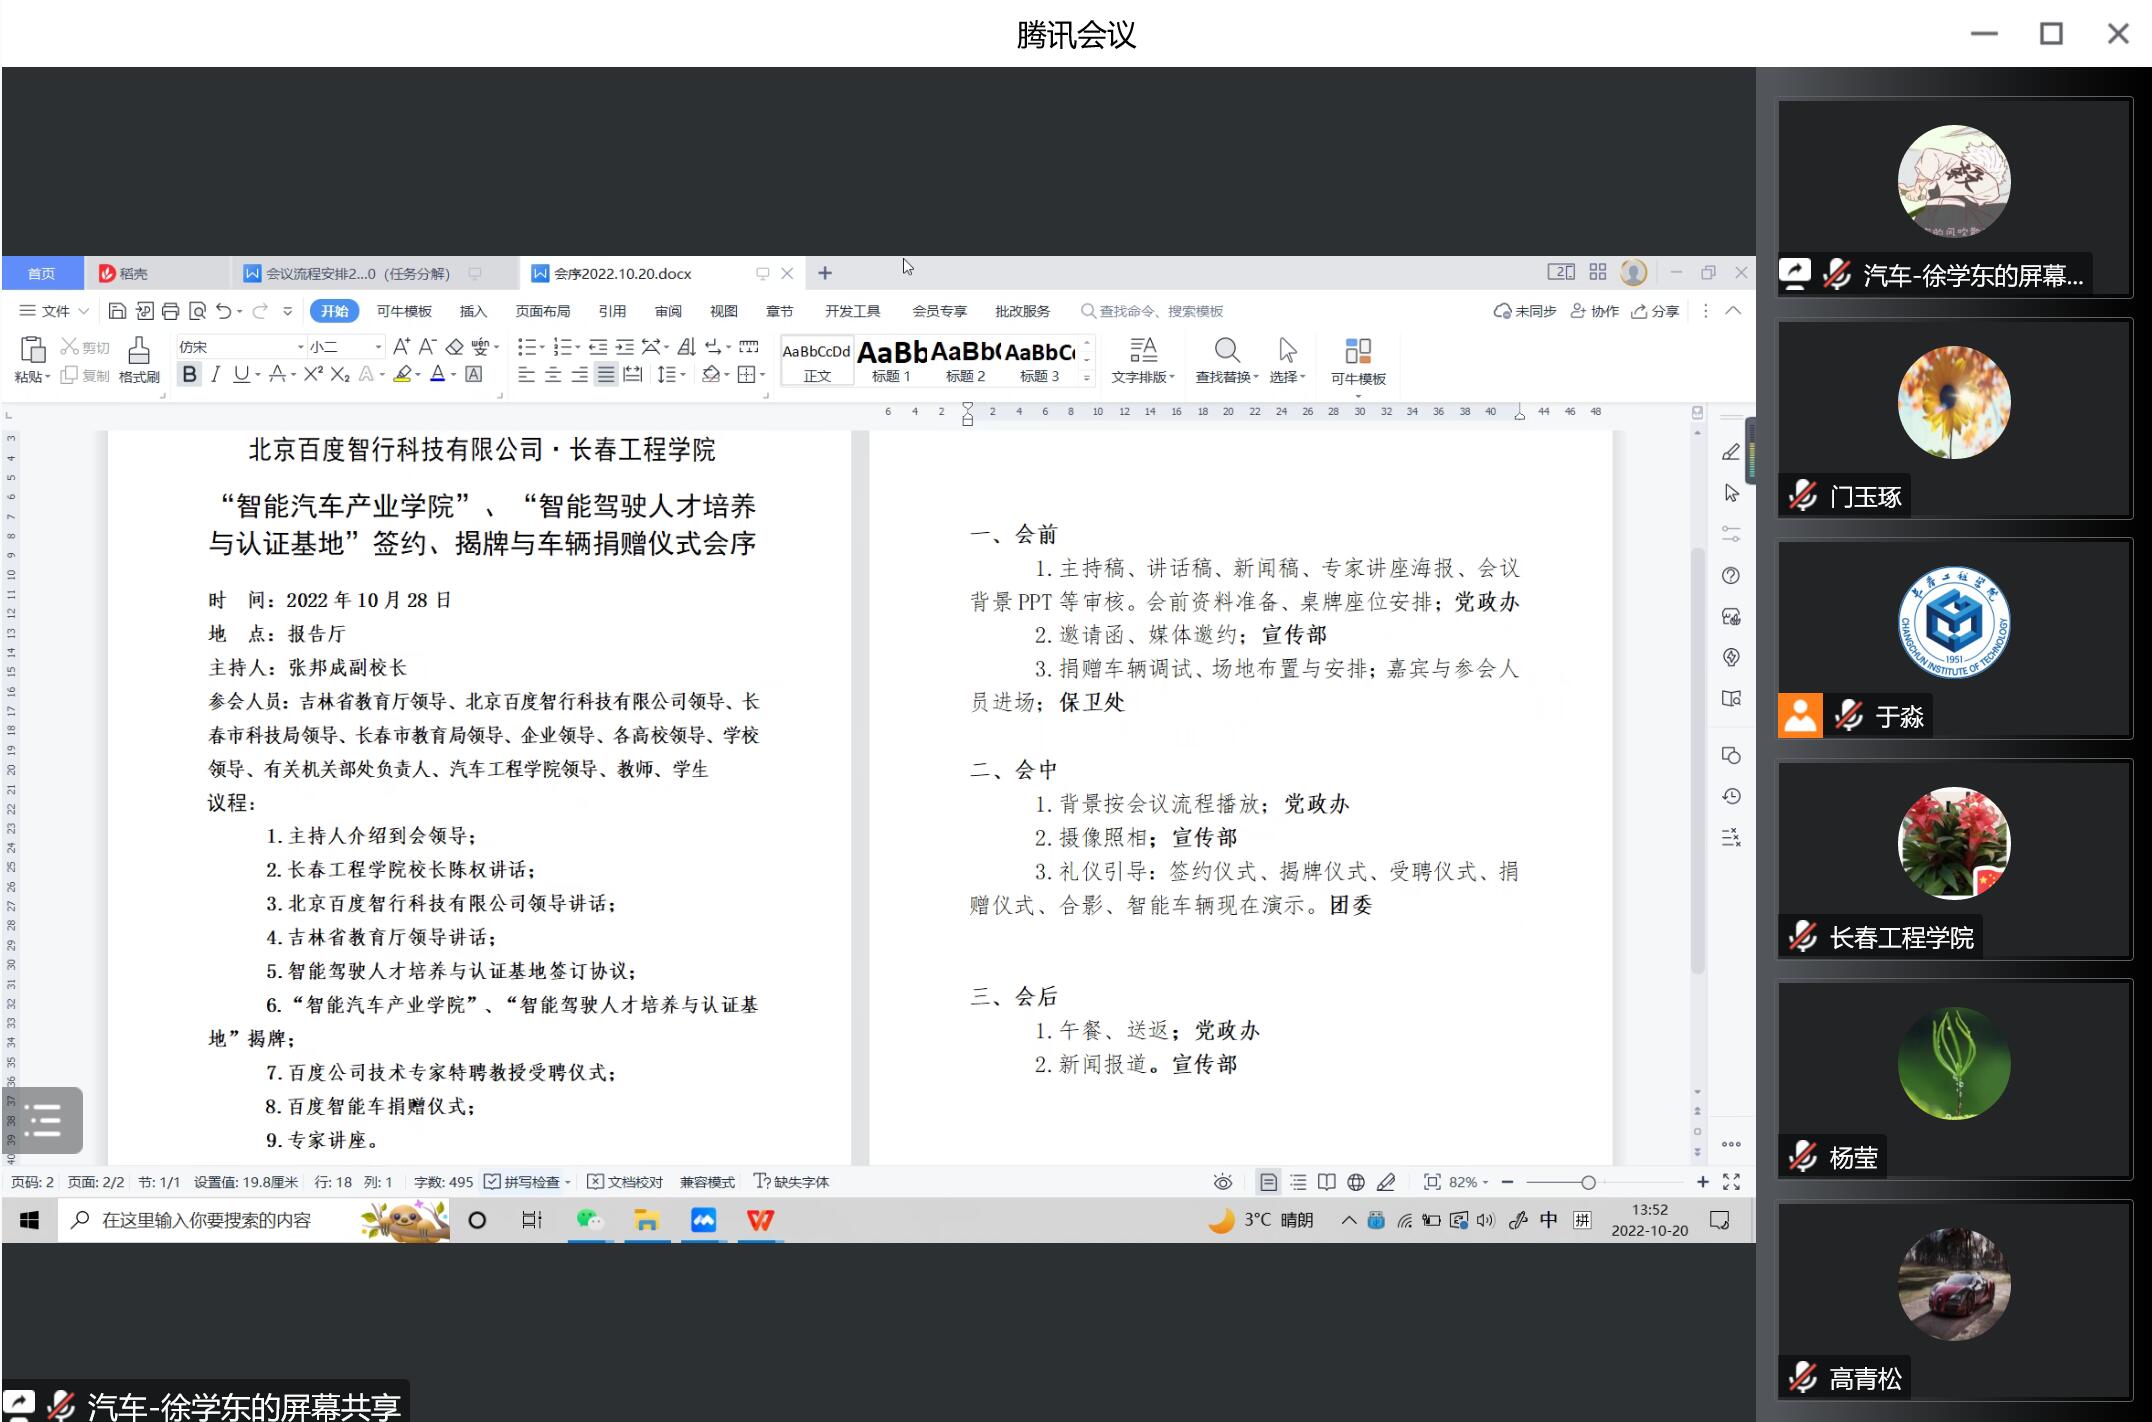Collapse the ribbon with the chevron
The image size is (2152, 1422).
click(1734, 311)
